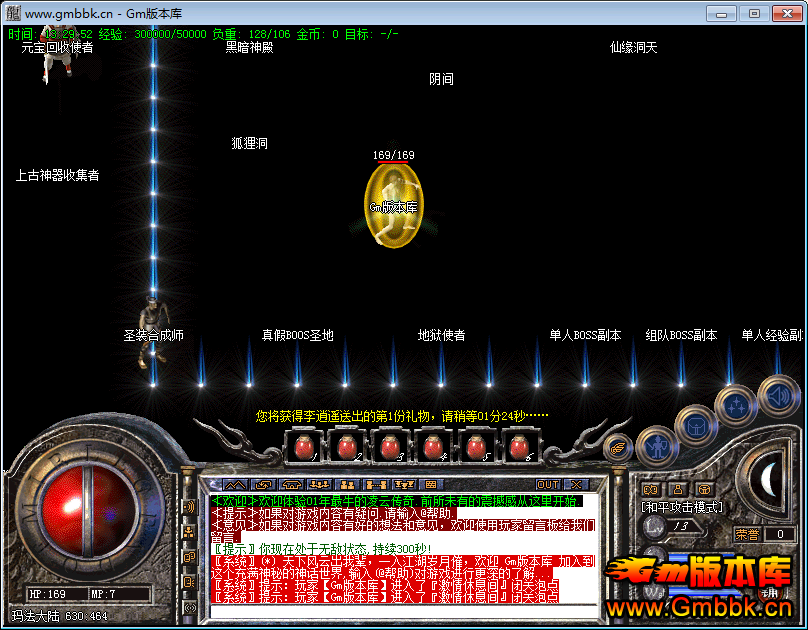Click the ranking trophy icon in chat toolbar
Viewport: 808px width, 630px height.
404,484
